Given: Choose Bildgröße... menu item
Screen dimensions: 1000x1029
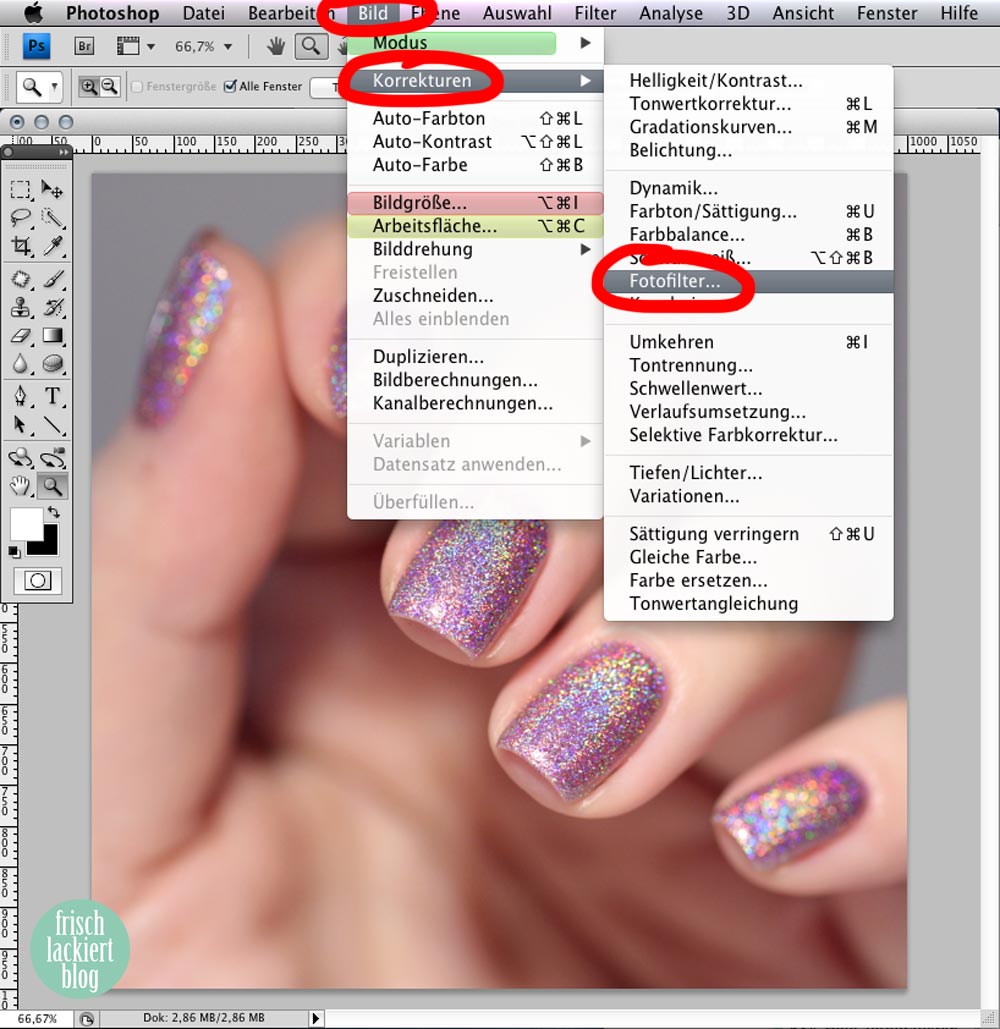Looking at the screenshot, I should [x=475, y=203].
